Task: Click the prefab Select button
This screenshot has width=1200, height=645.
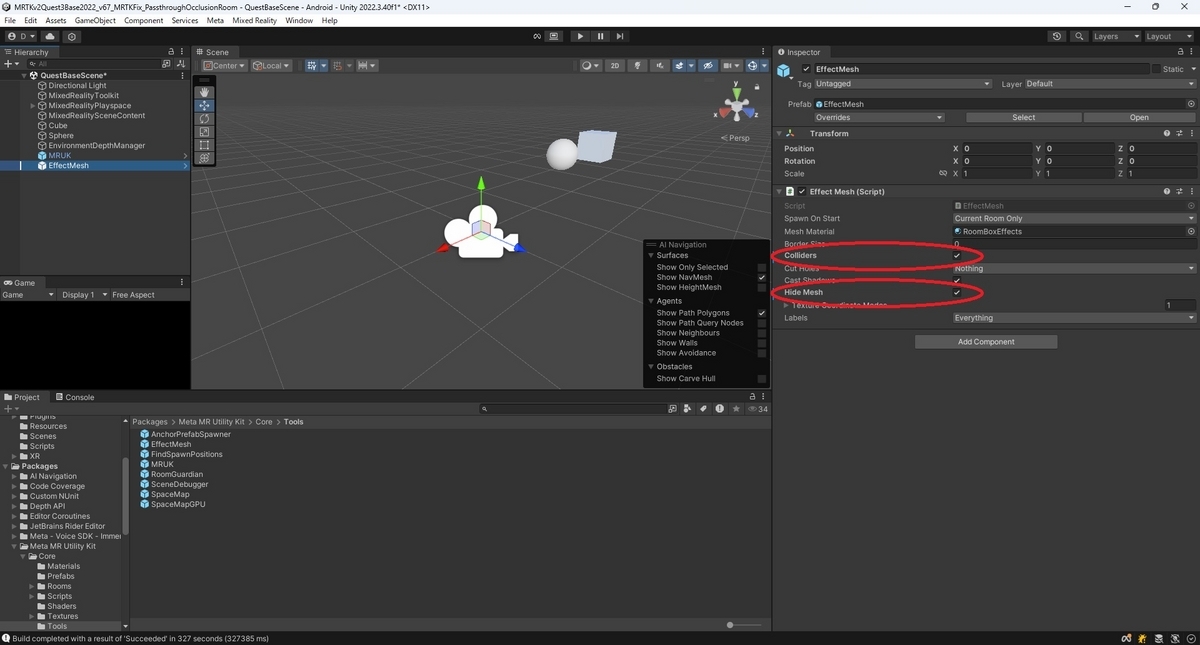Action: [x=1024, y=117]
